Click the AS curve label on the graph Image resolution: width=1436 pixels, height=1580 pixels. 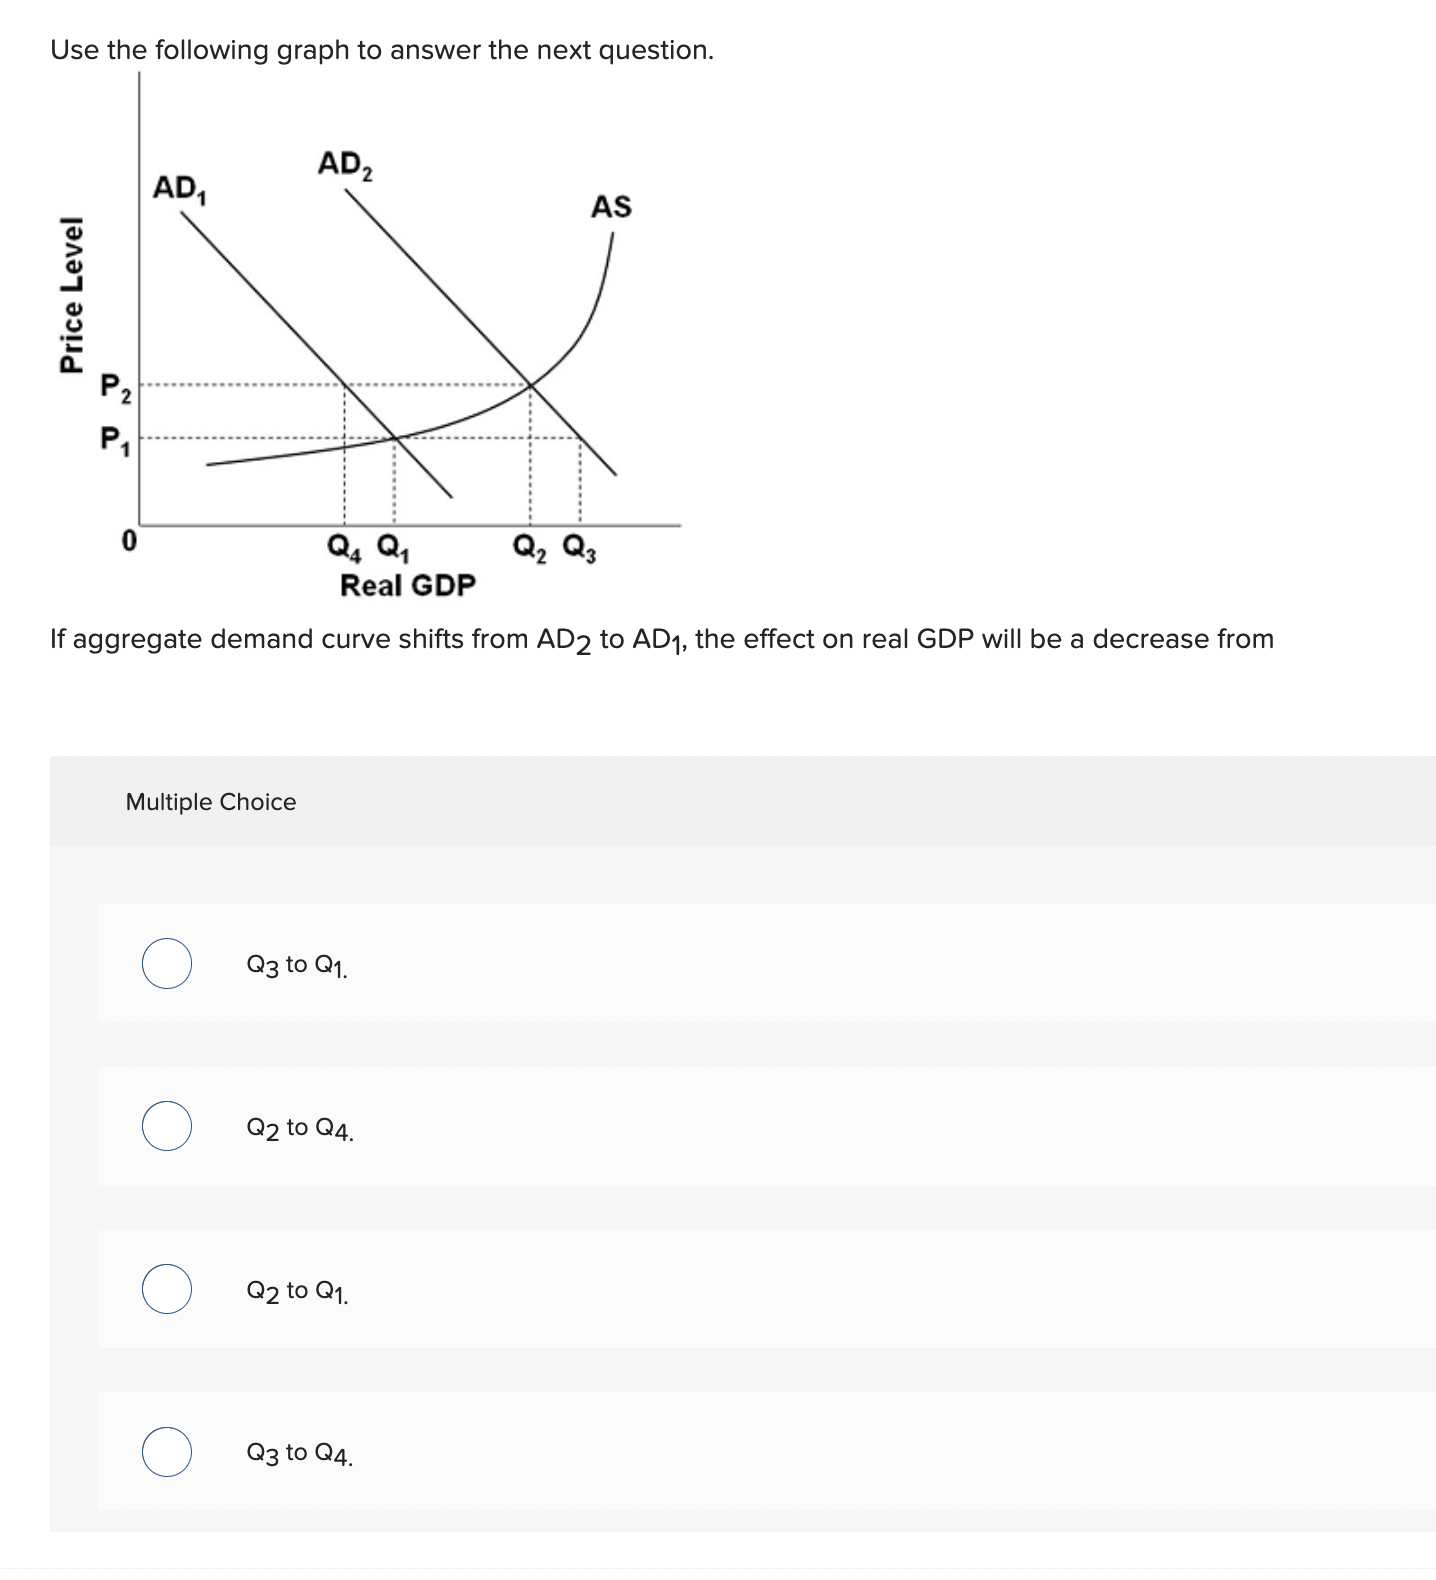(612, 207)
